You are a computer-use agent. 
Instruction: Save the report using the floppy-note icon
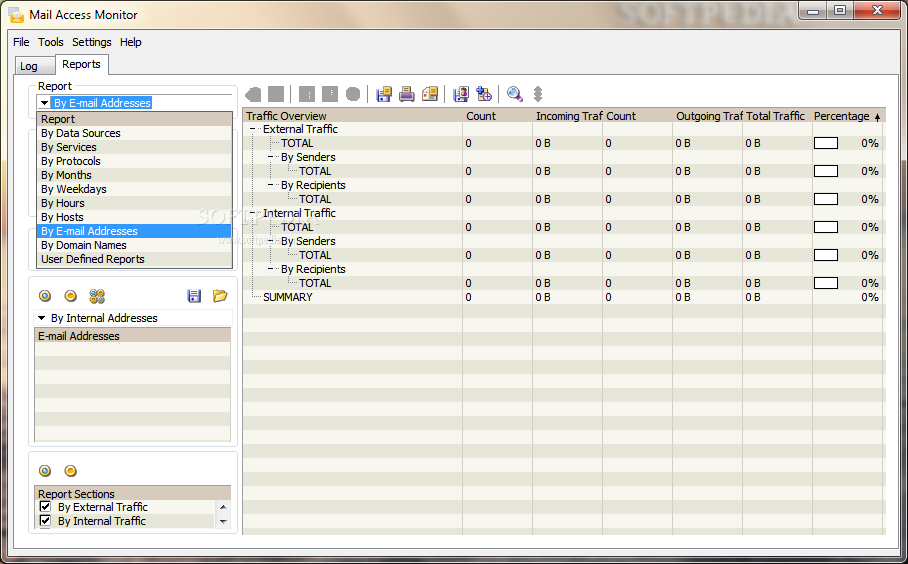point(383,94)
